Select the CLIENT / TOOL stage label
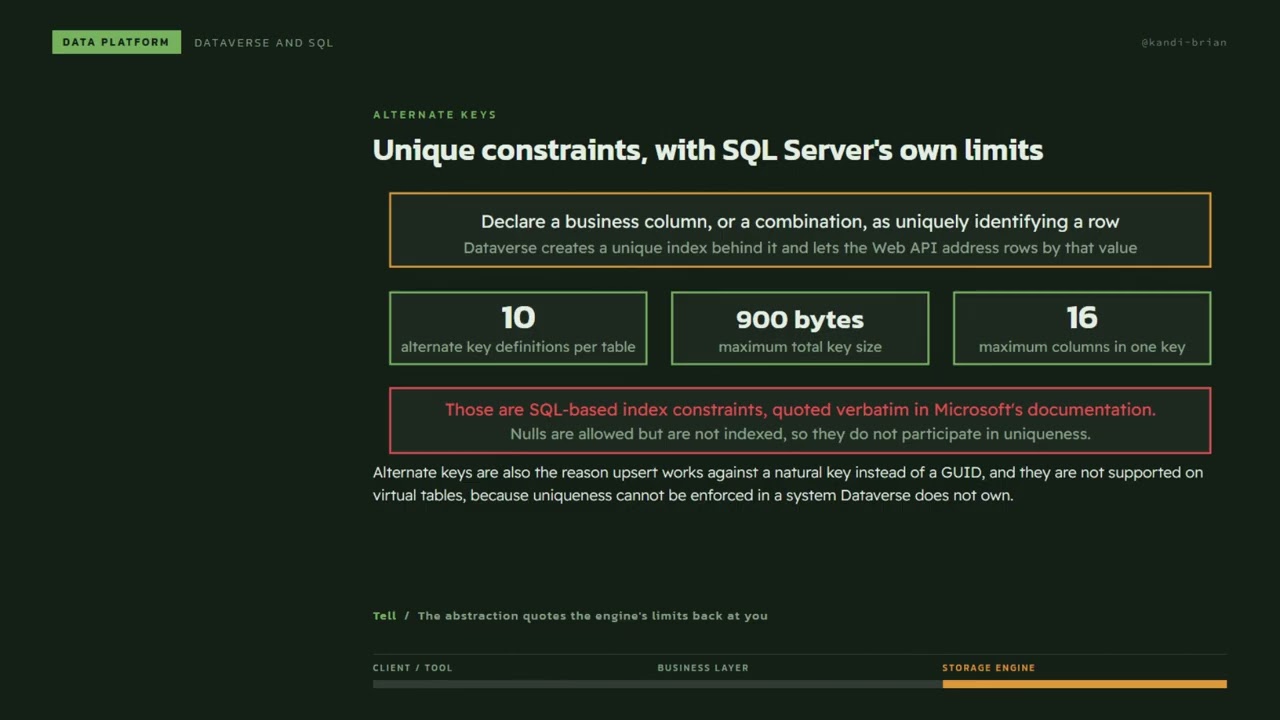The height and width of the screenshot is (720, 1280). click(x=412, y=668)
